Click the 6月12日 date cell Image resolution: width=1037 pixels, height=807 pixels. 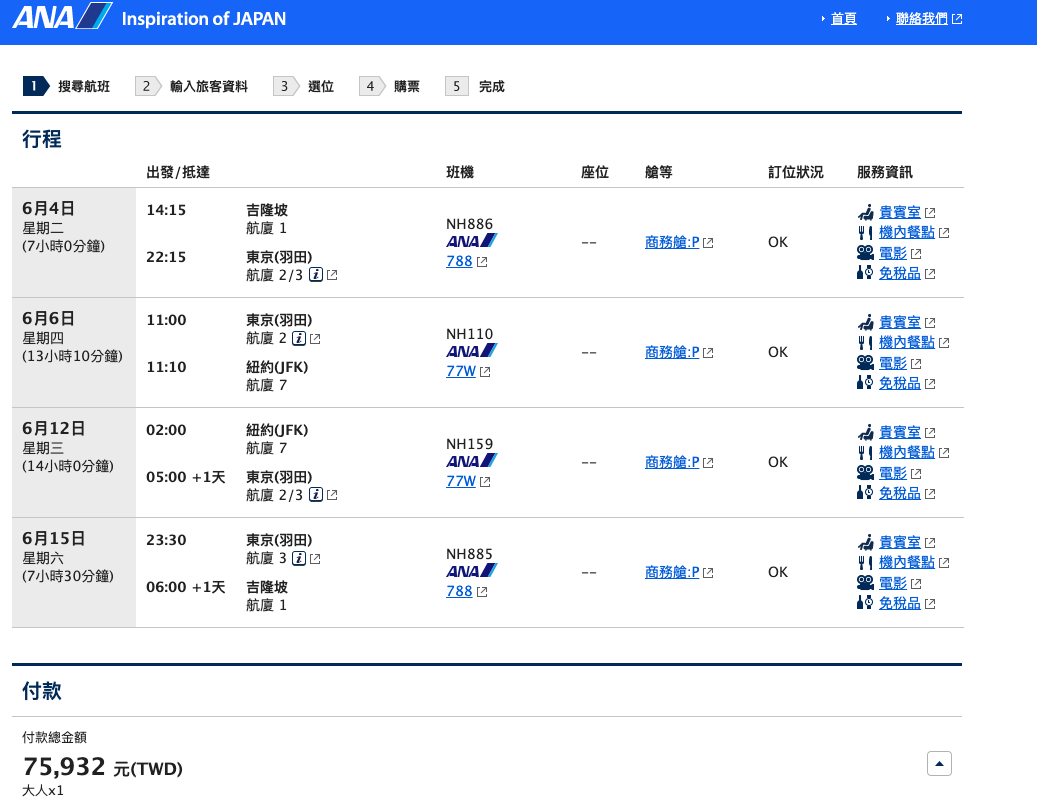click(x=74, y=462)
